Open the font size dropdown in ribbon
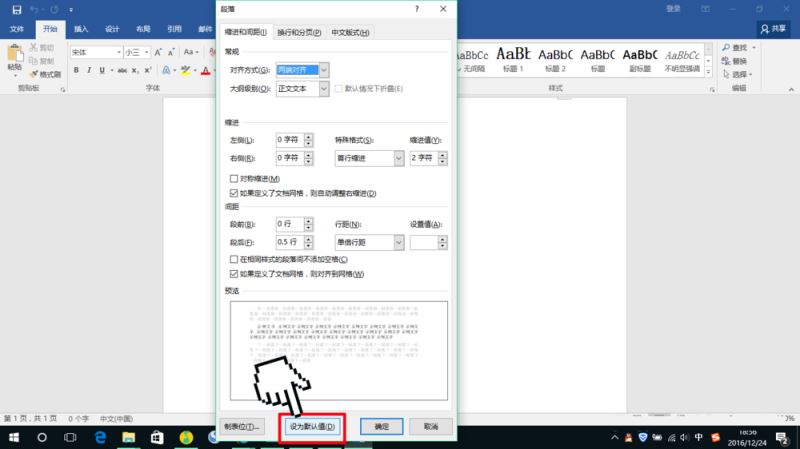 tap(147, 52)
